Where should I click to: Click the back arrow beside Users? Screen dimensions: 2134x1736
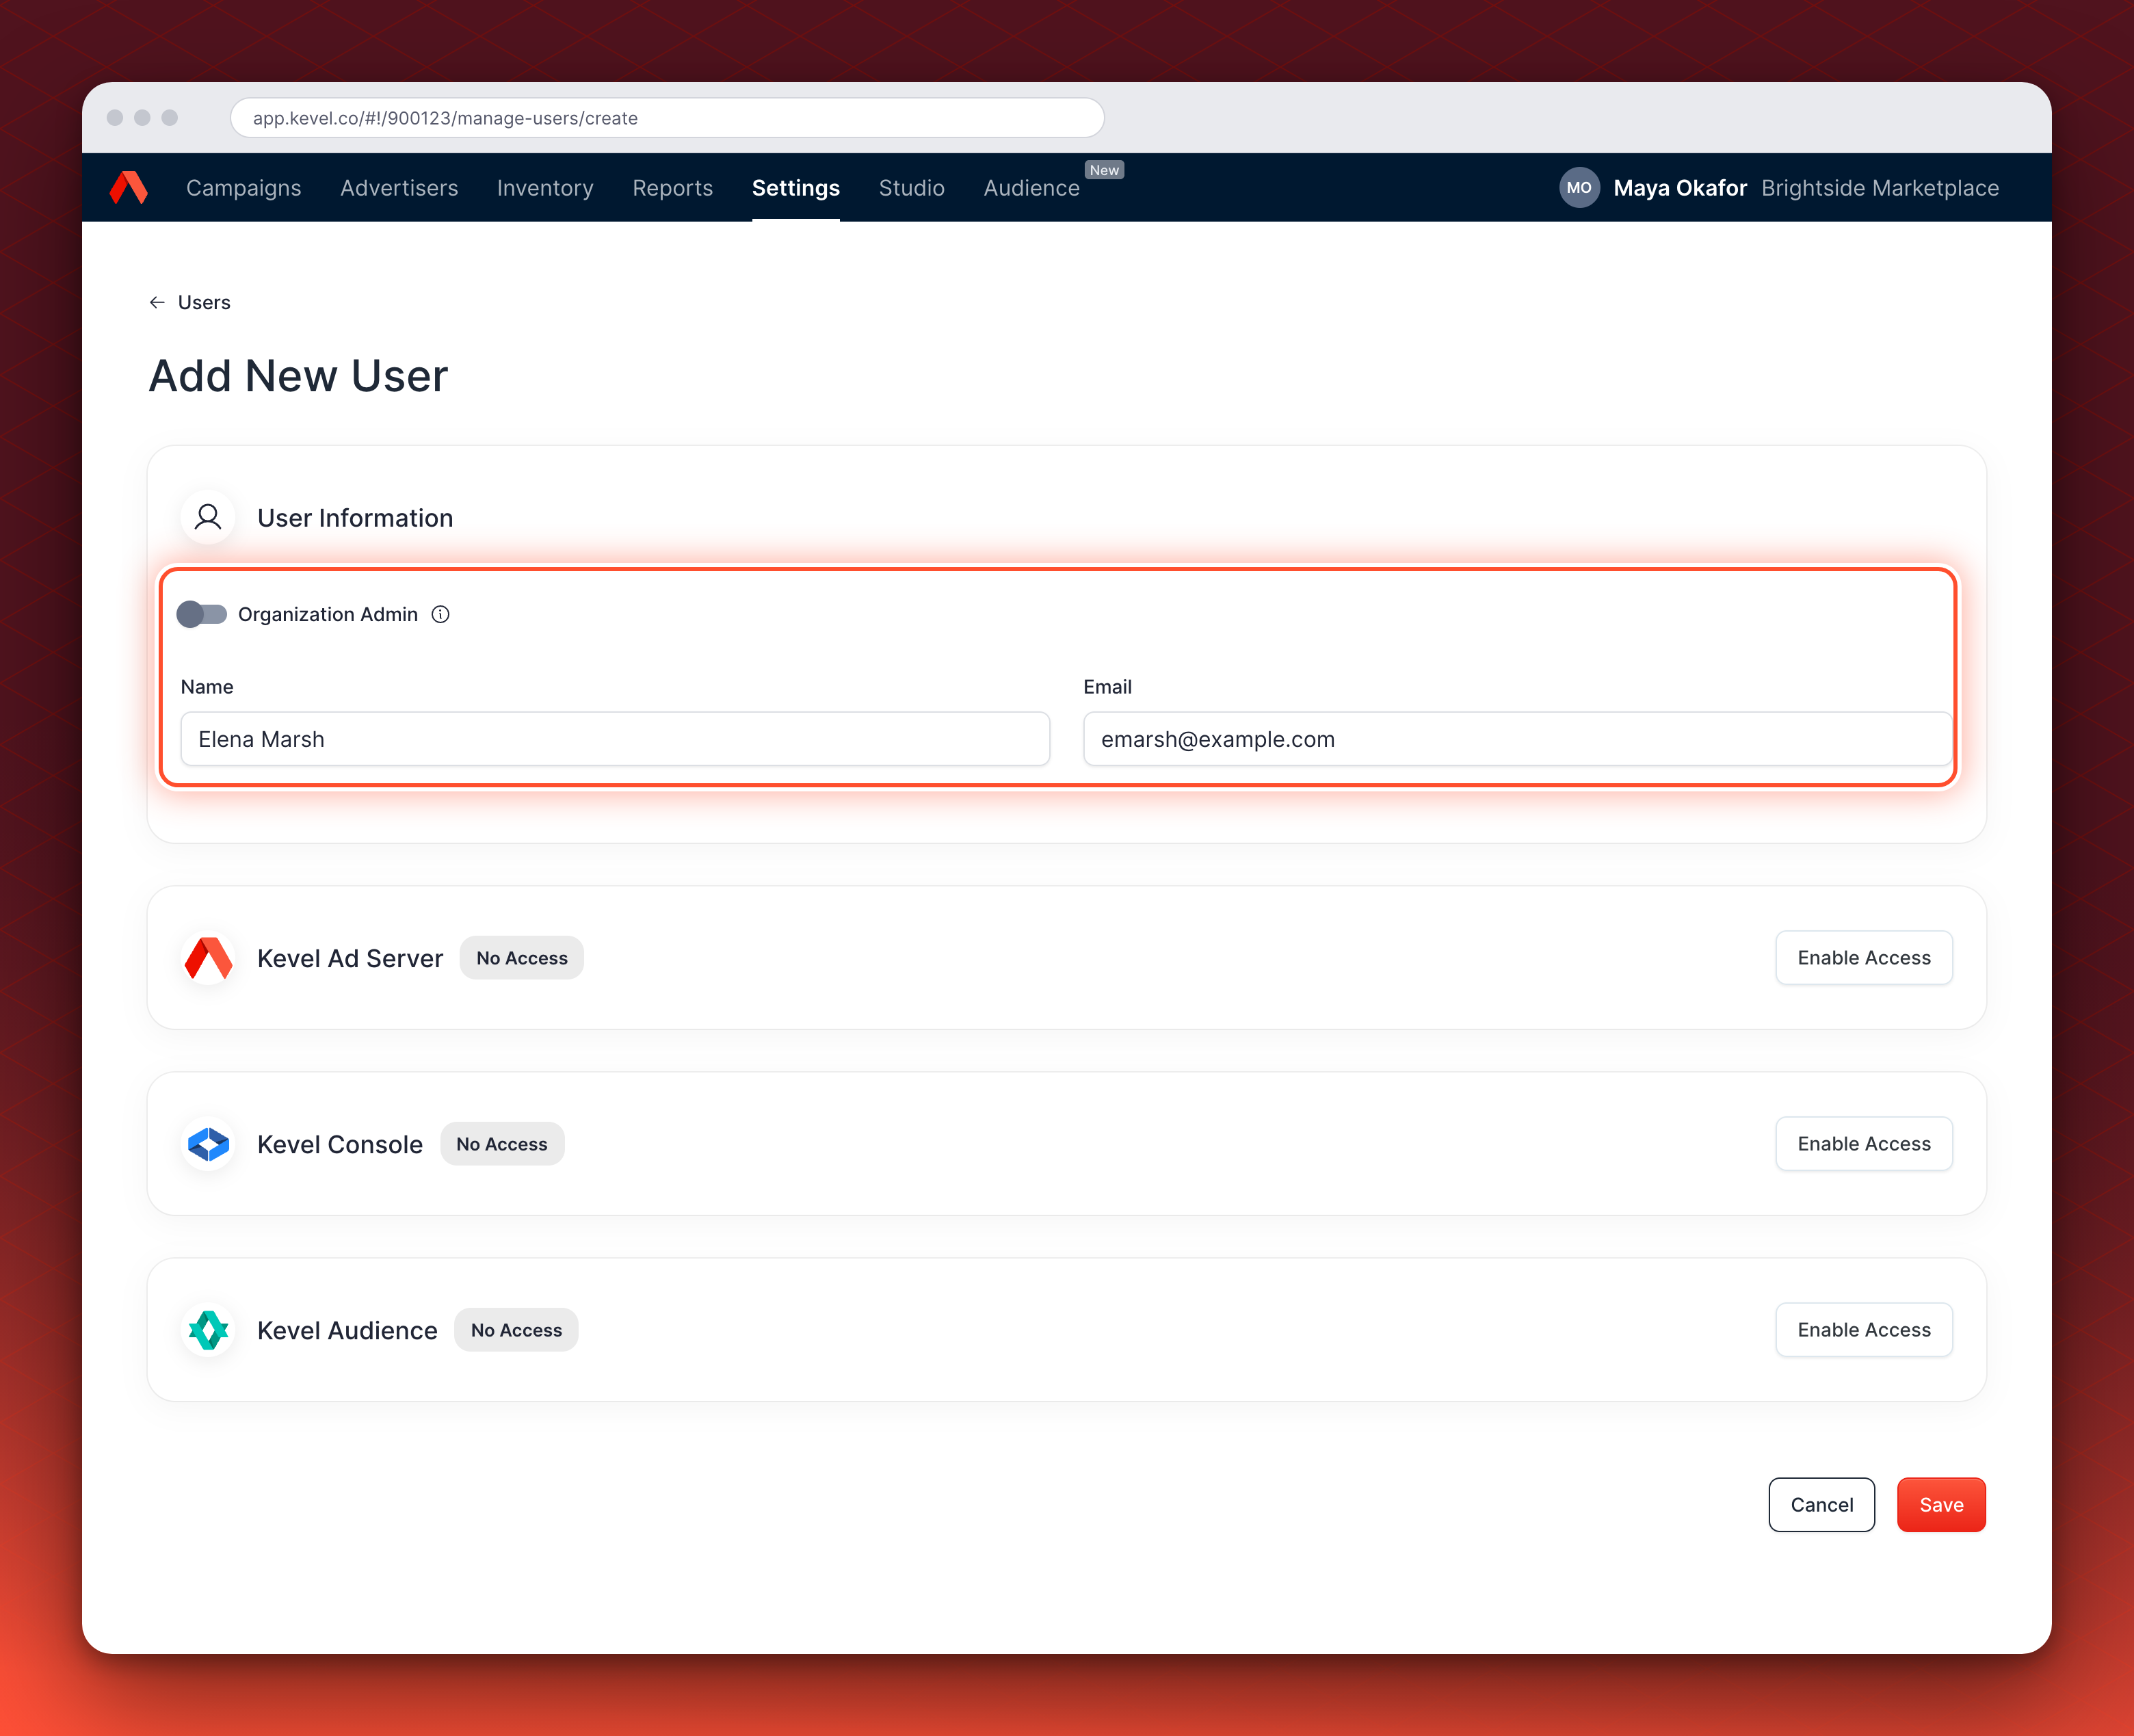pos(157,302)
